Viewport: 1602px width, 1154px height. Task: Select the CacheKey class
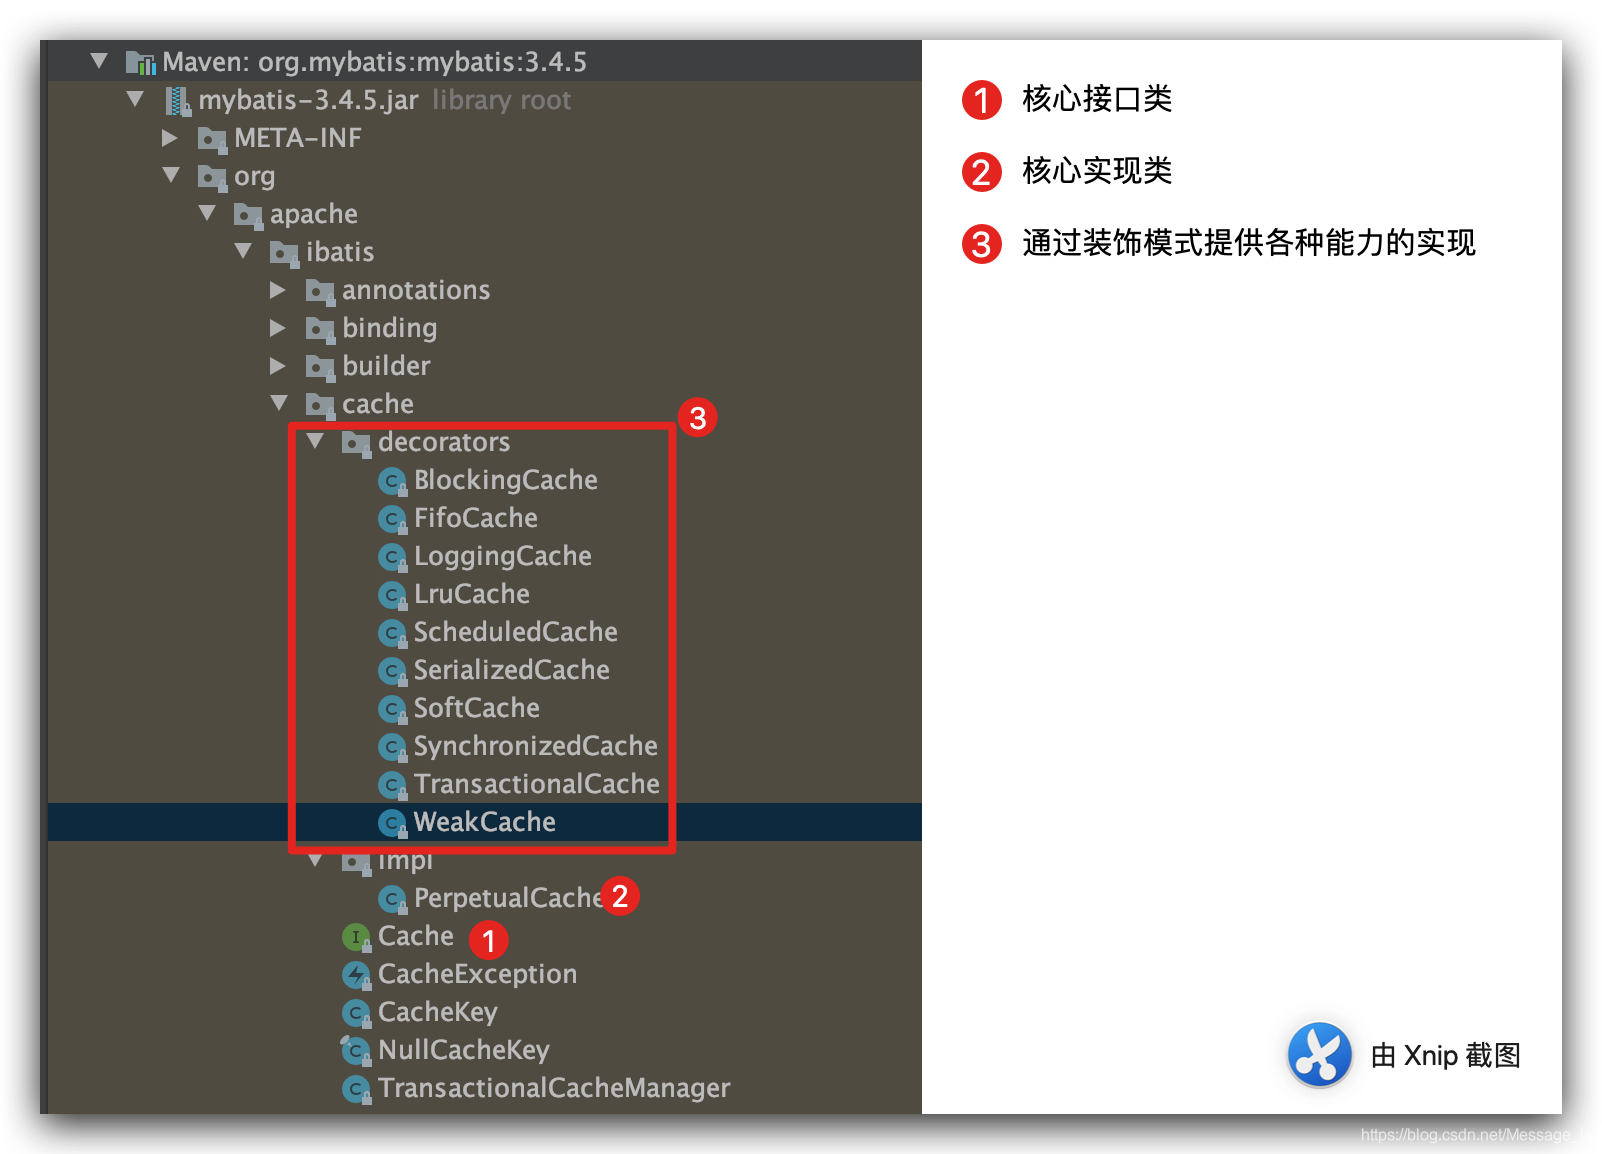[x=438, y=1012]
